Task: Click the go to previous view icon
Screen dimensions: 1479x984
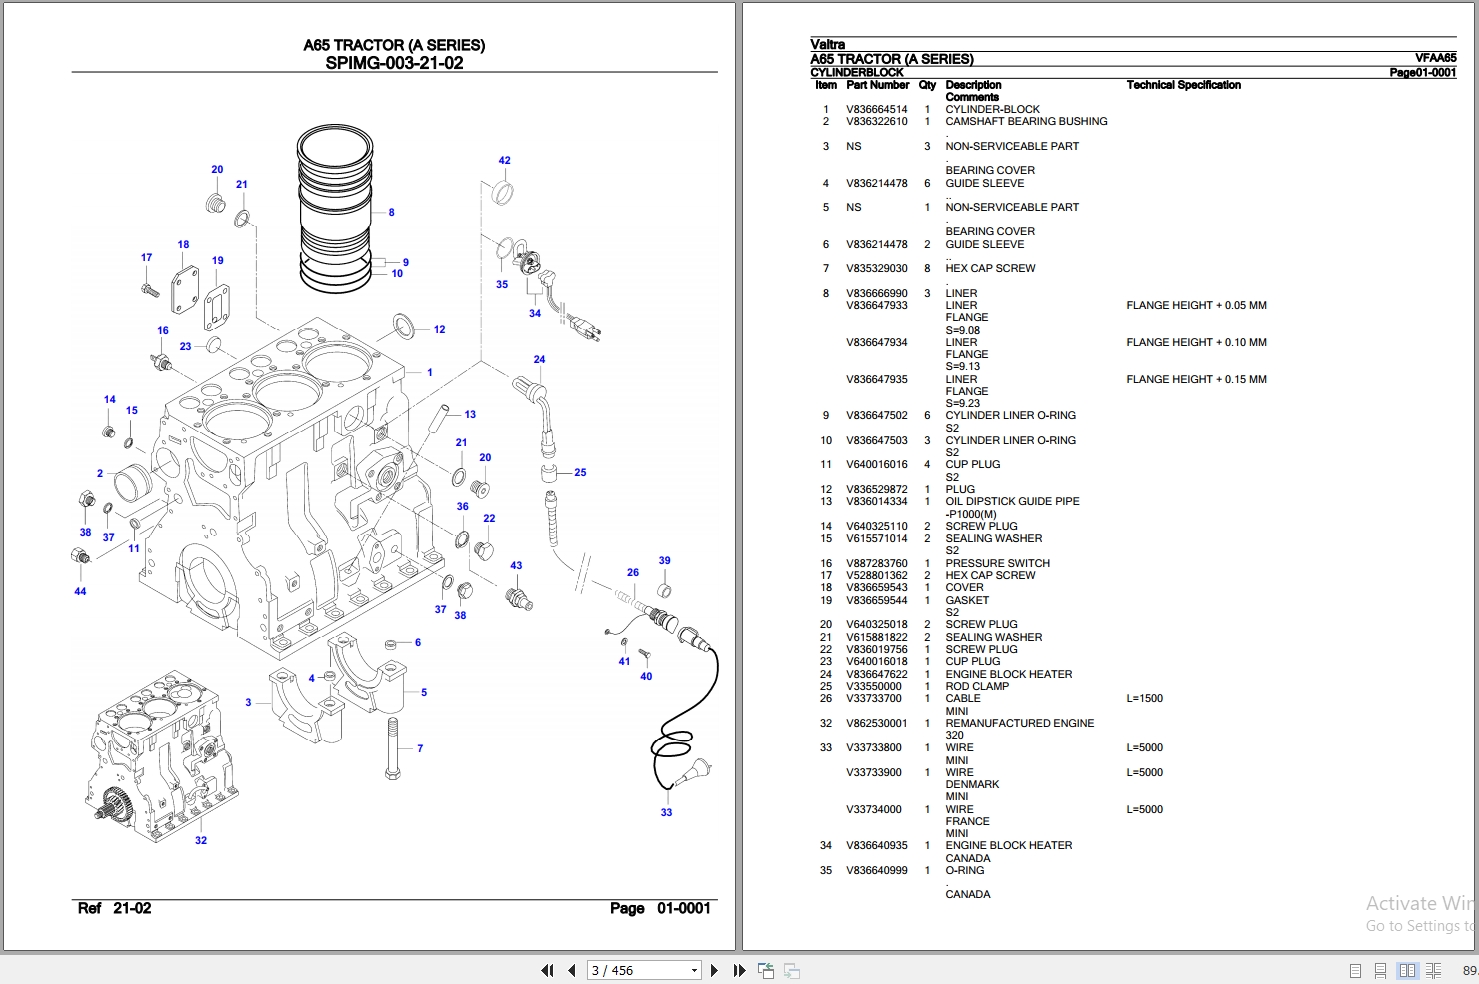Action: (x=766, y=970)
